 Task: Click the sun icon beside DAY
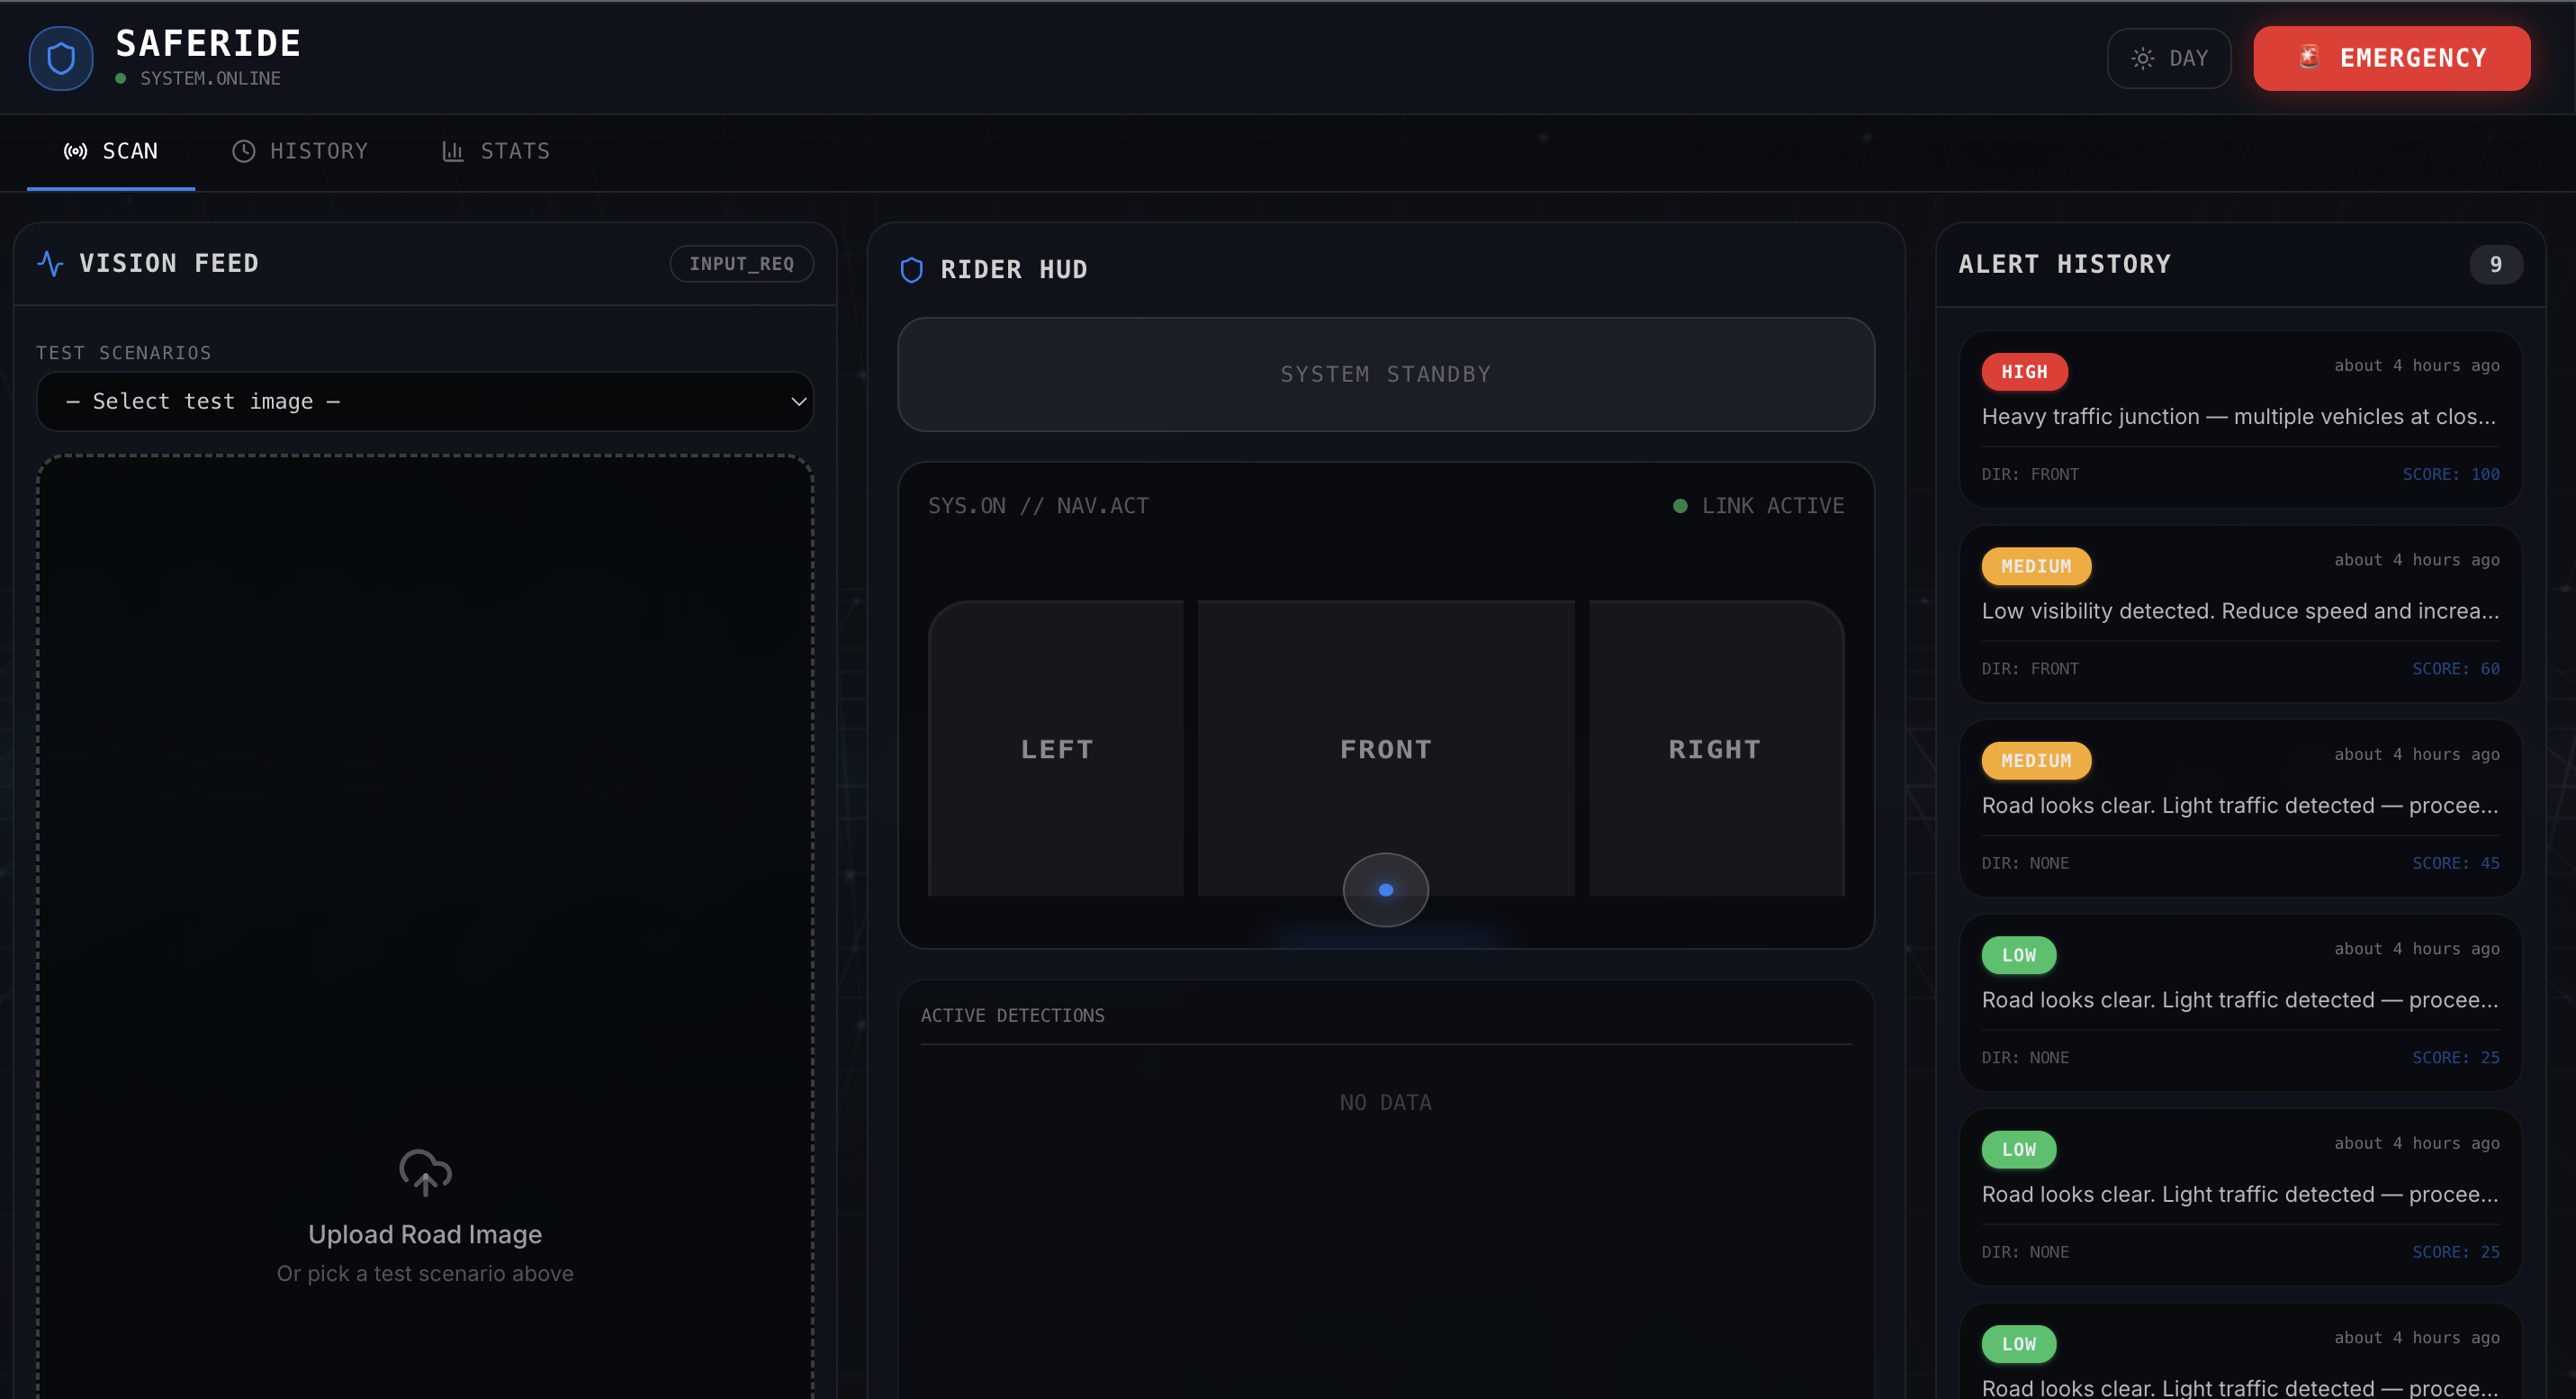tap(2142, 59)
